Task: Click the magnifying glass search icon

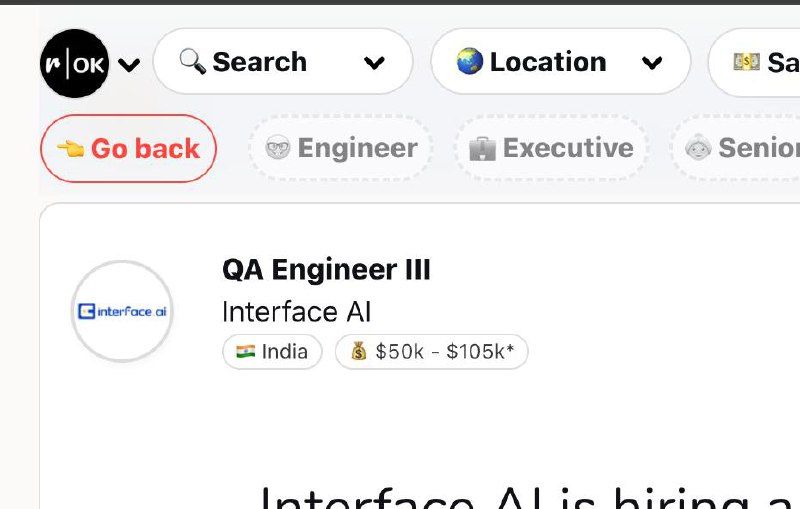Action: (x=192, y=62)
